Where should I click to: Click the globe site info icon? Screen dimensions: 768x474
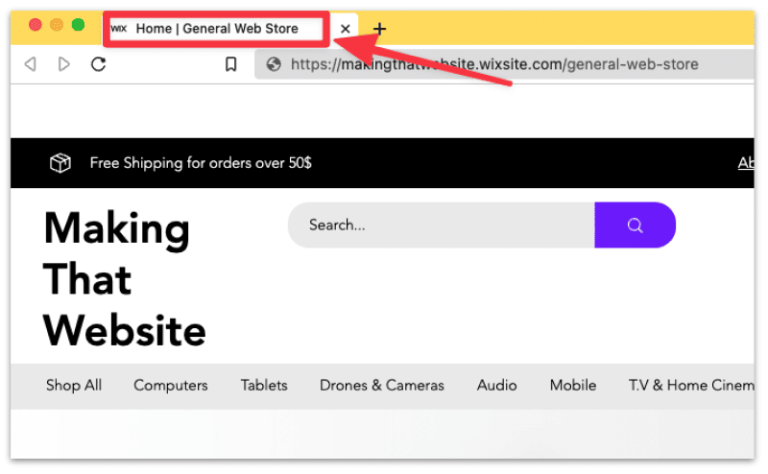pos(273,64)
